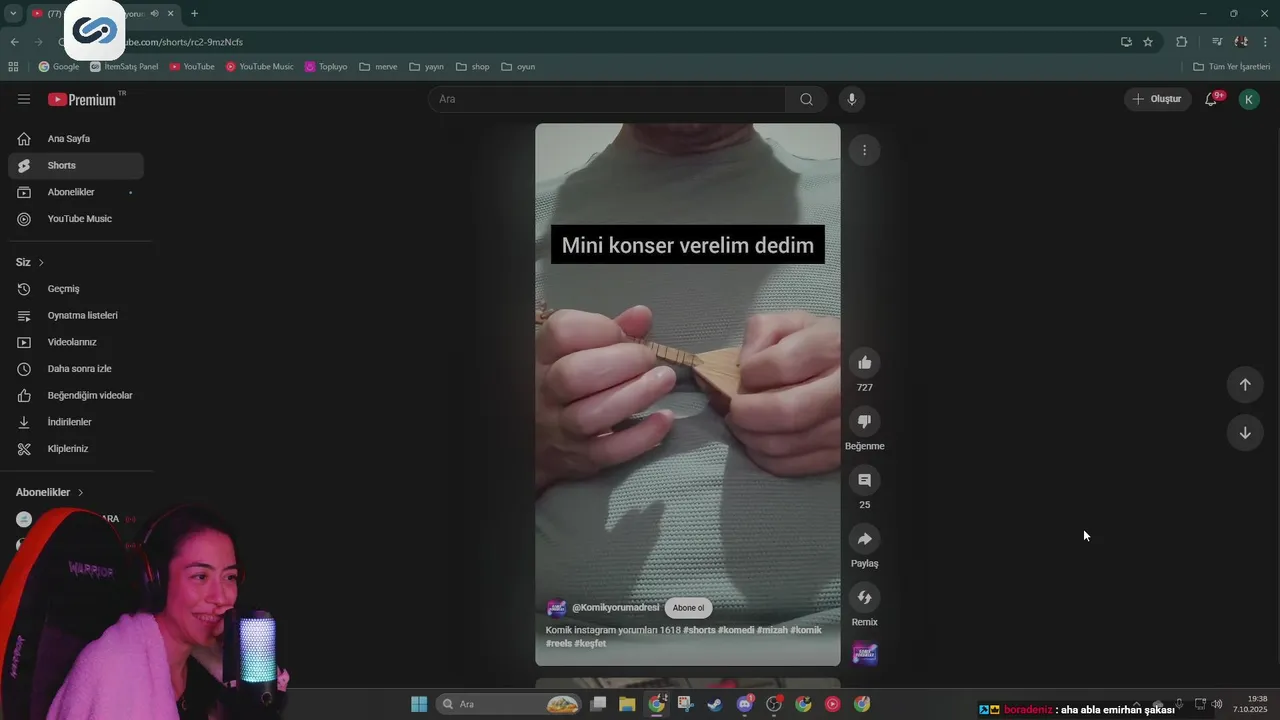Dislike the Short with the thumbs-down icon
This screenshot has width=1280, height=720.
(x=865, y=421)
